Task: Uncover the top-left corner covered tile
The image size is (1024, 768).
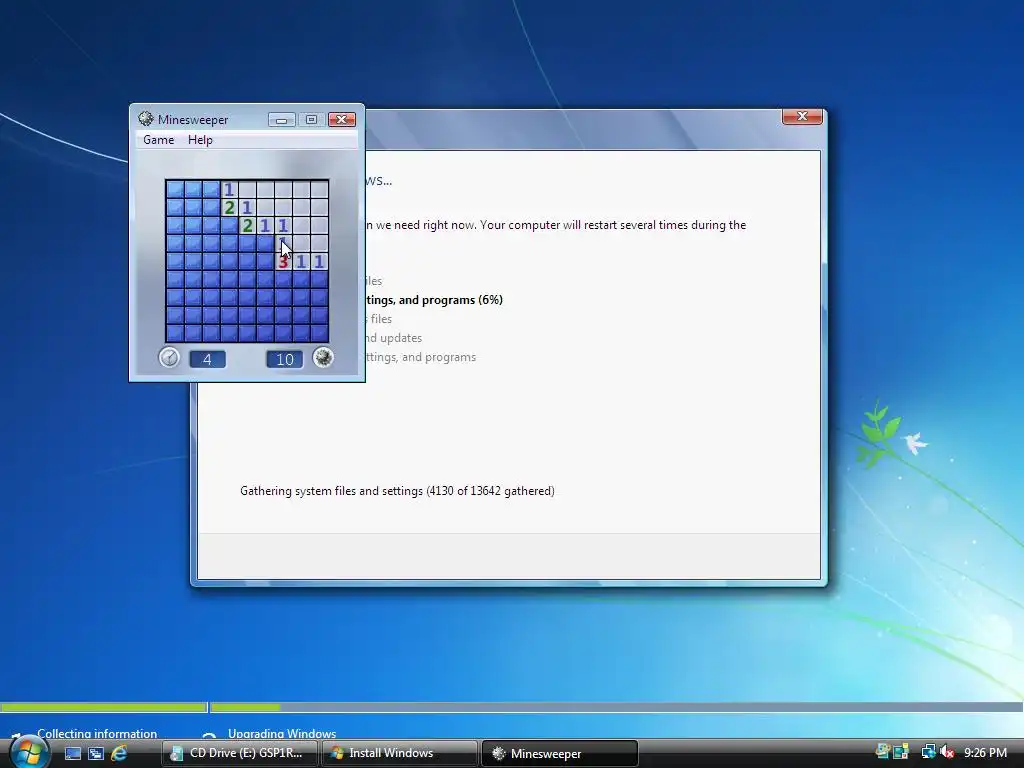Action: coord(175,189)
